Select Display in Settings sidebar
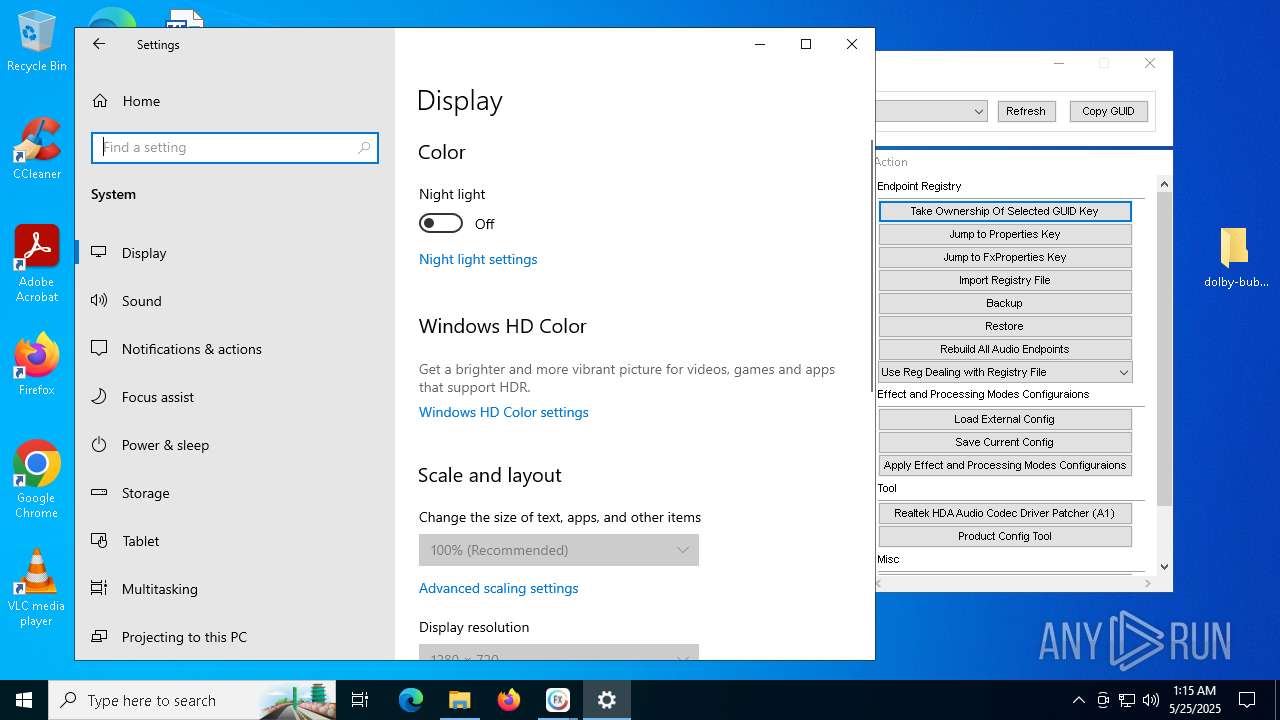This screenshot has width=1280, height=720. pyautogui.click(x=235, y=253)
